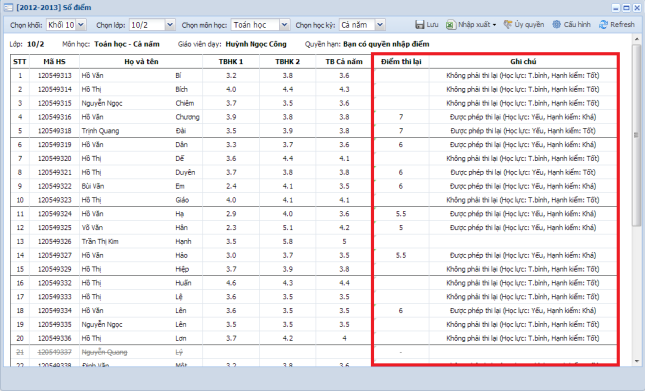Open the Ủy quyền button
The image size is (645, 391).
[x=524, y=25]
